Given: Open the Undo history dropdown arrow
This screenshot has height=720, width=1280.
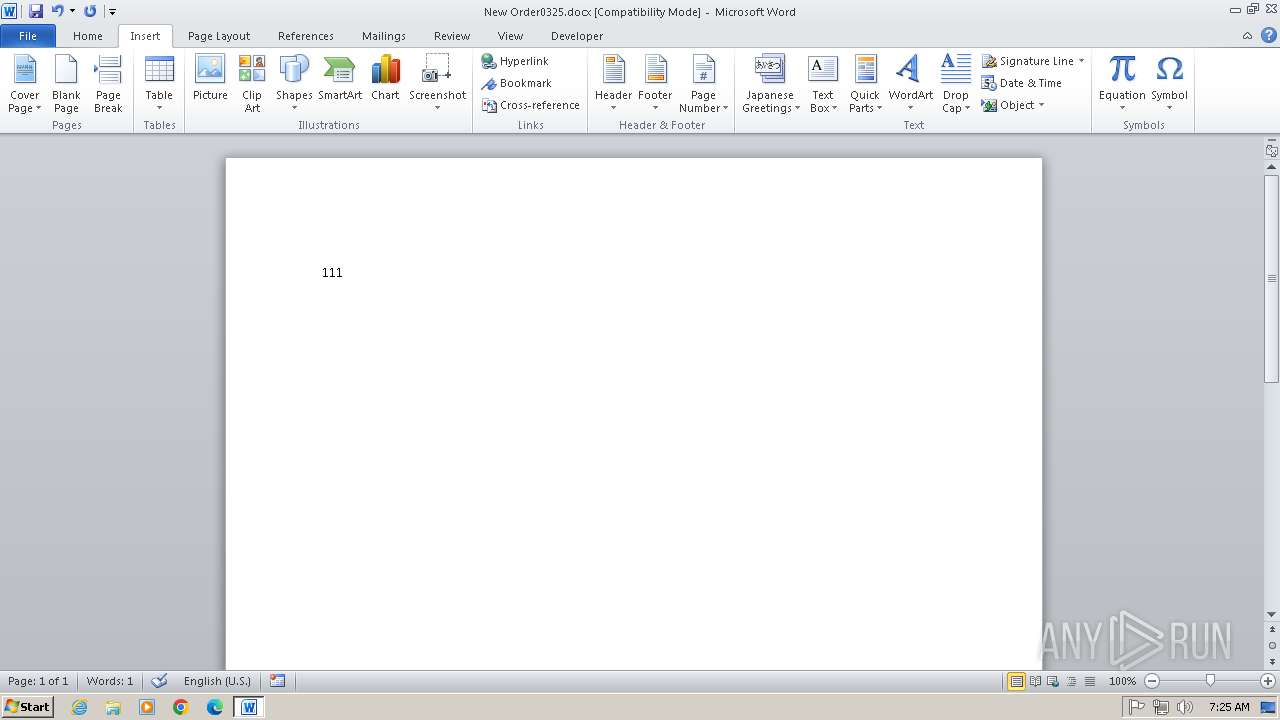Looking at the screenshot, I should click(x=72, y=11).
